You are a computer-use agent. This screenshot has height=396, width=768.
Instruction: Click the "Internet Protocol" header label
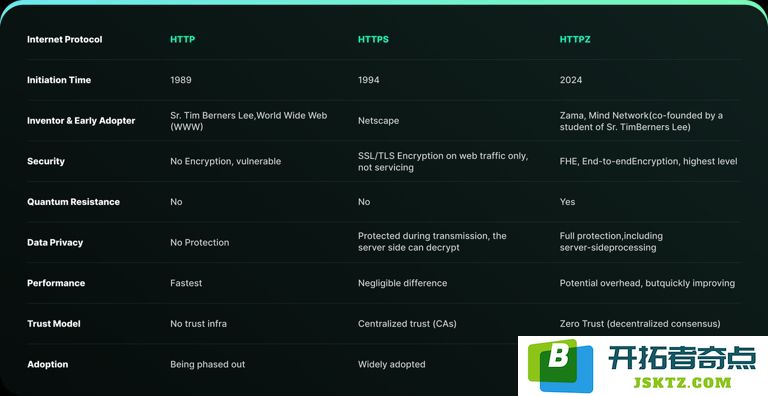tap(65, 39)
